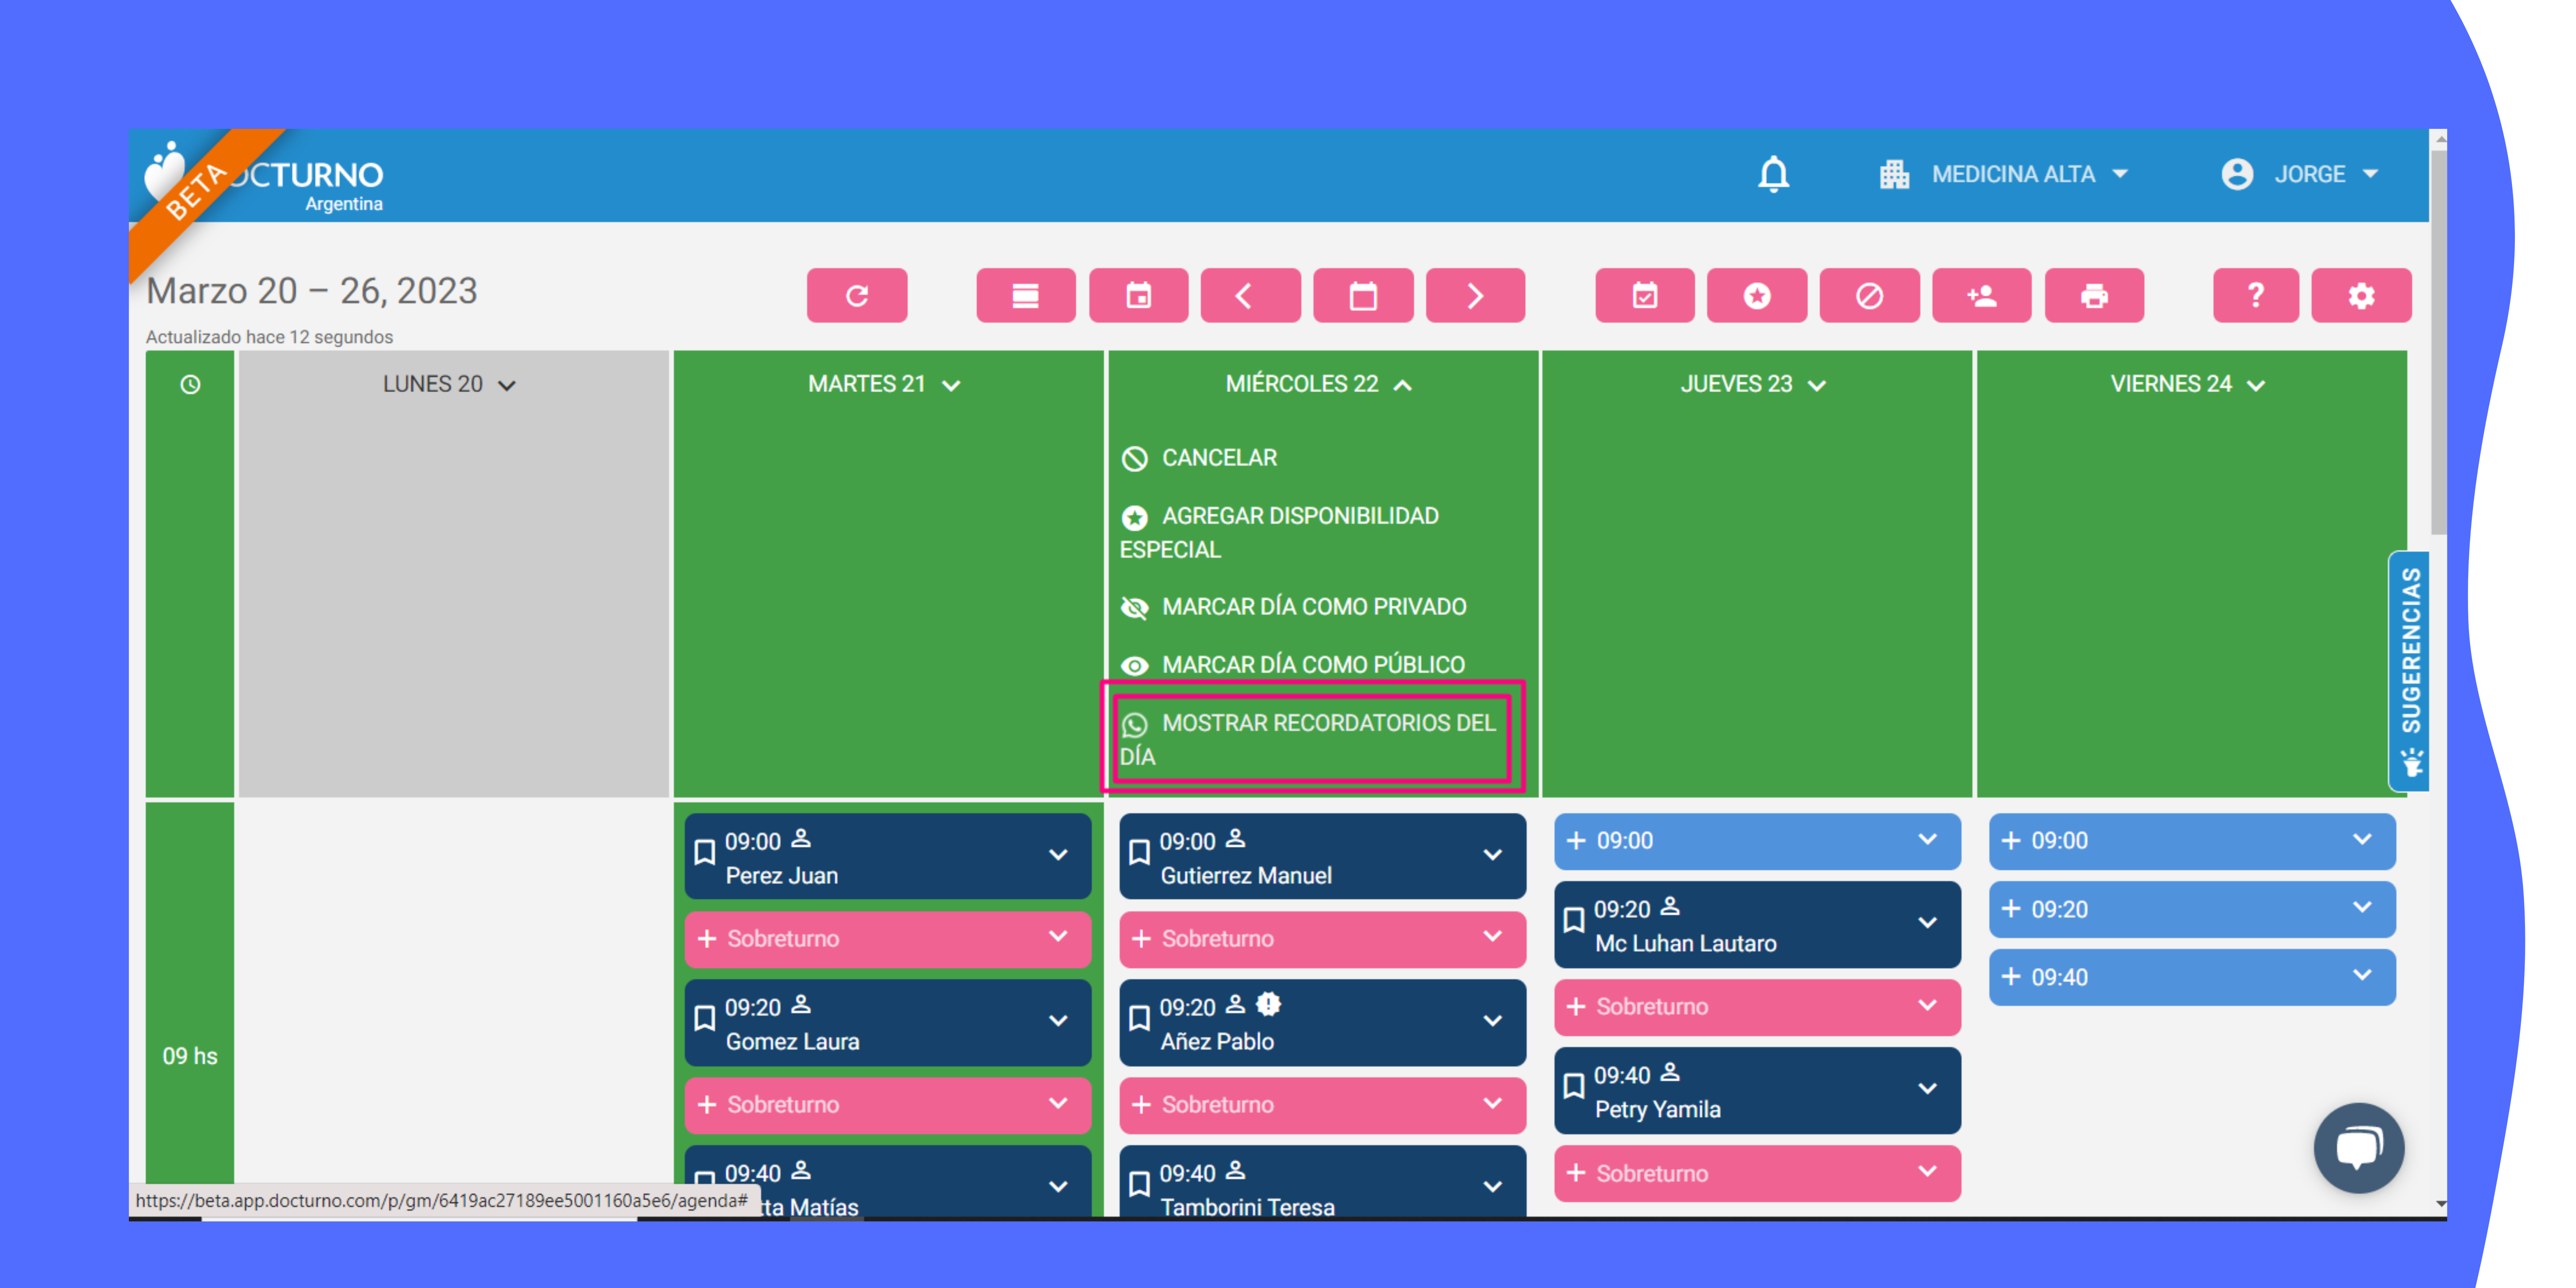
Task: Expand Petry Yamila appointment chevron
Action: (x=1927, y=1088)
